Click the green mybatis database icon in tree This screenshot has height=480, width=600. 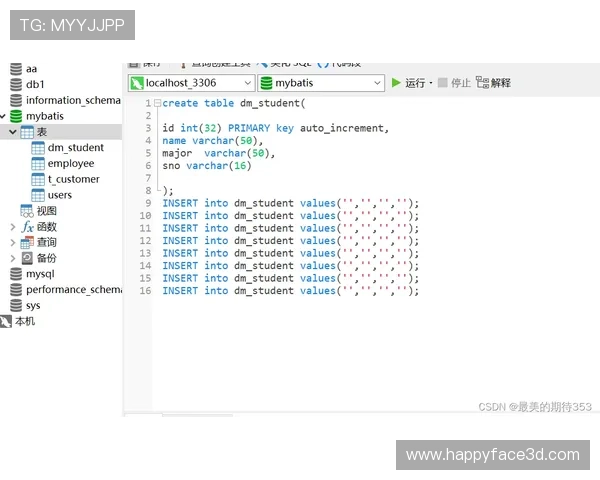16,116
